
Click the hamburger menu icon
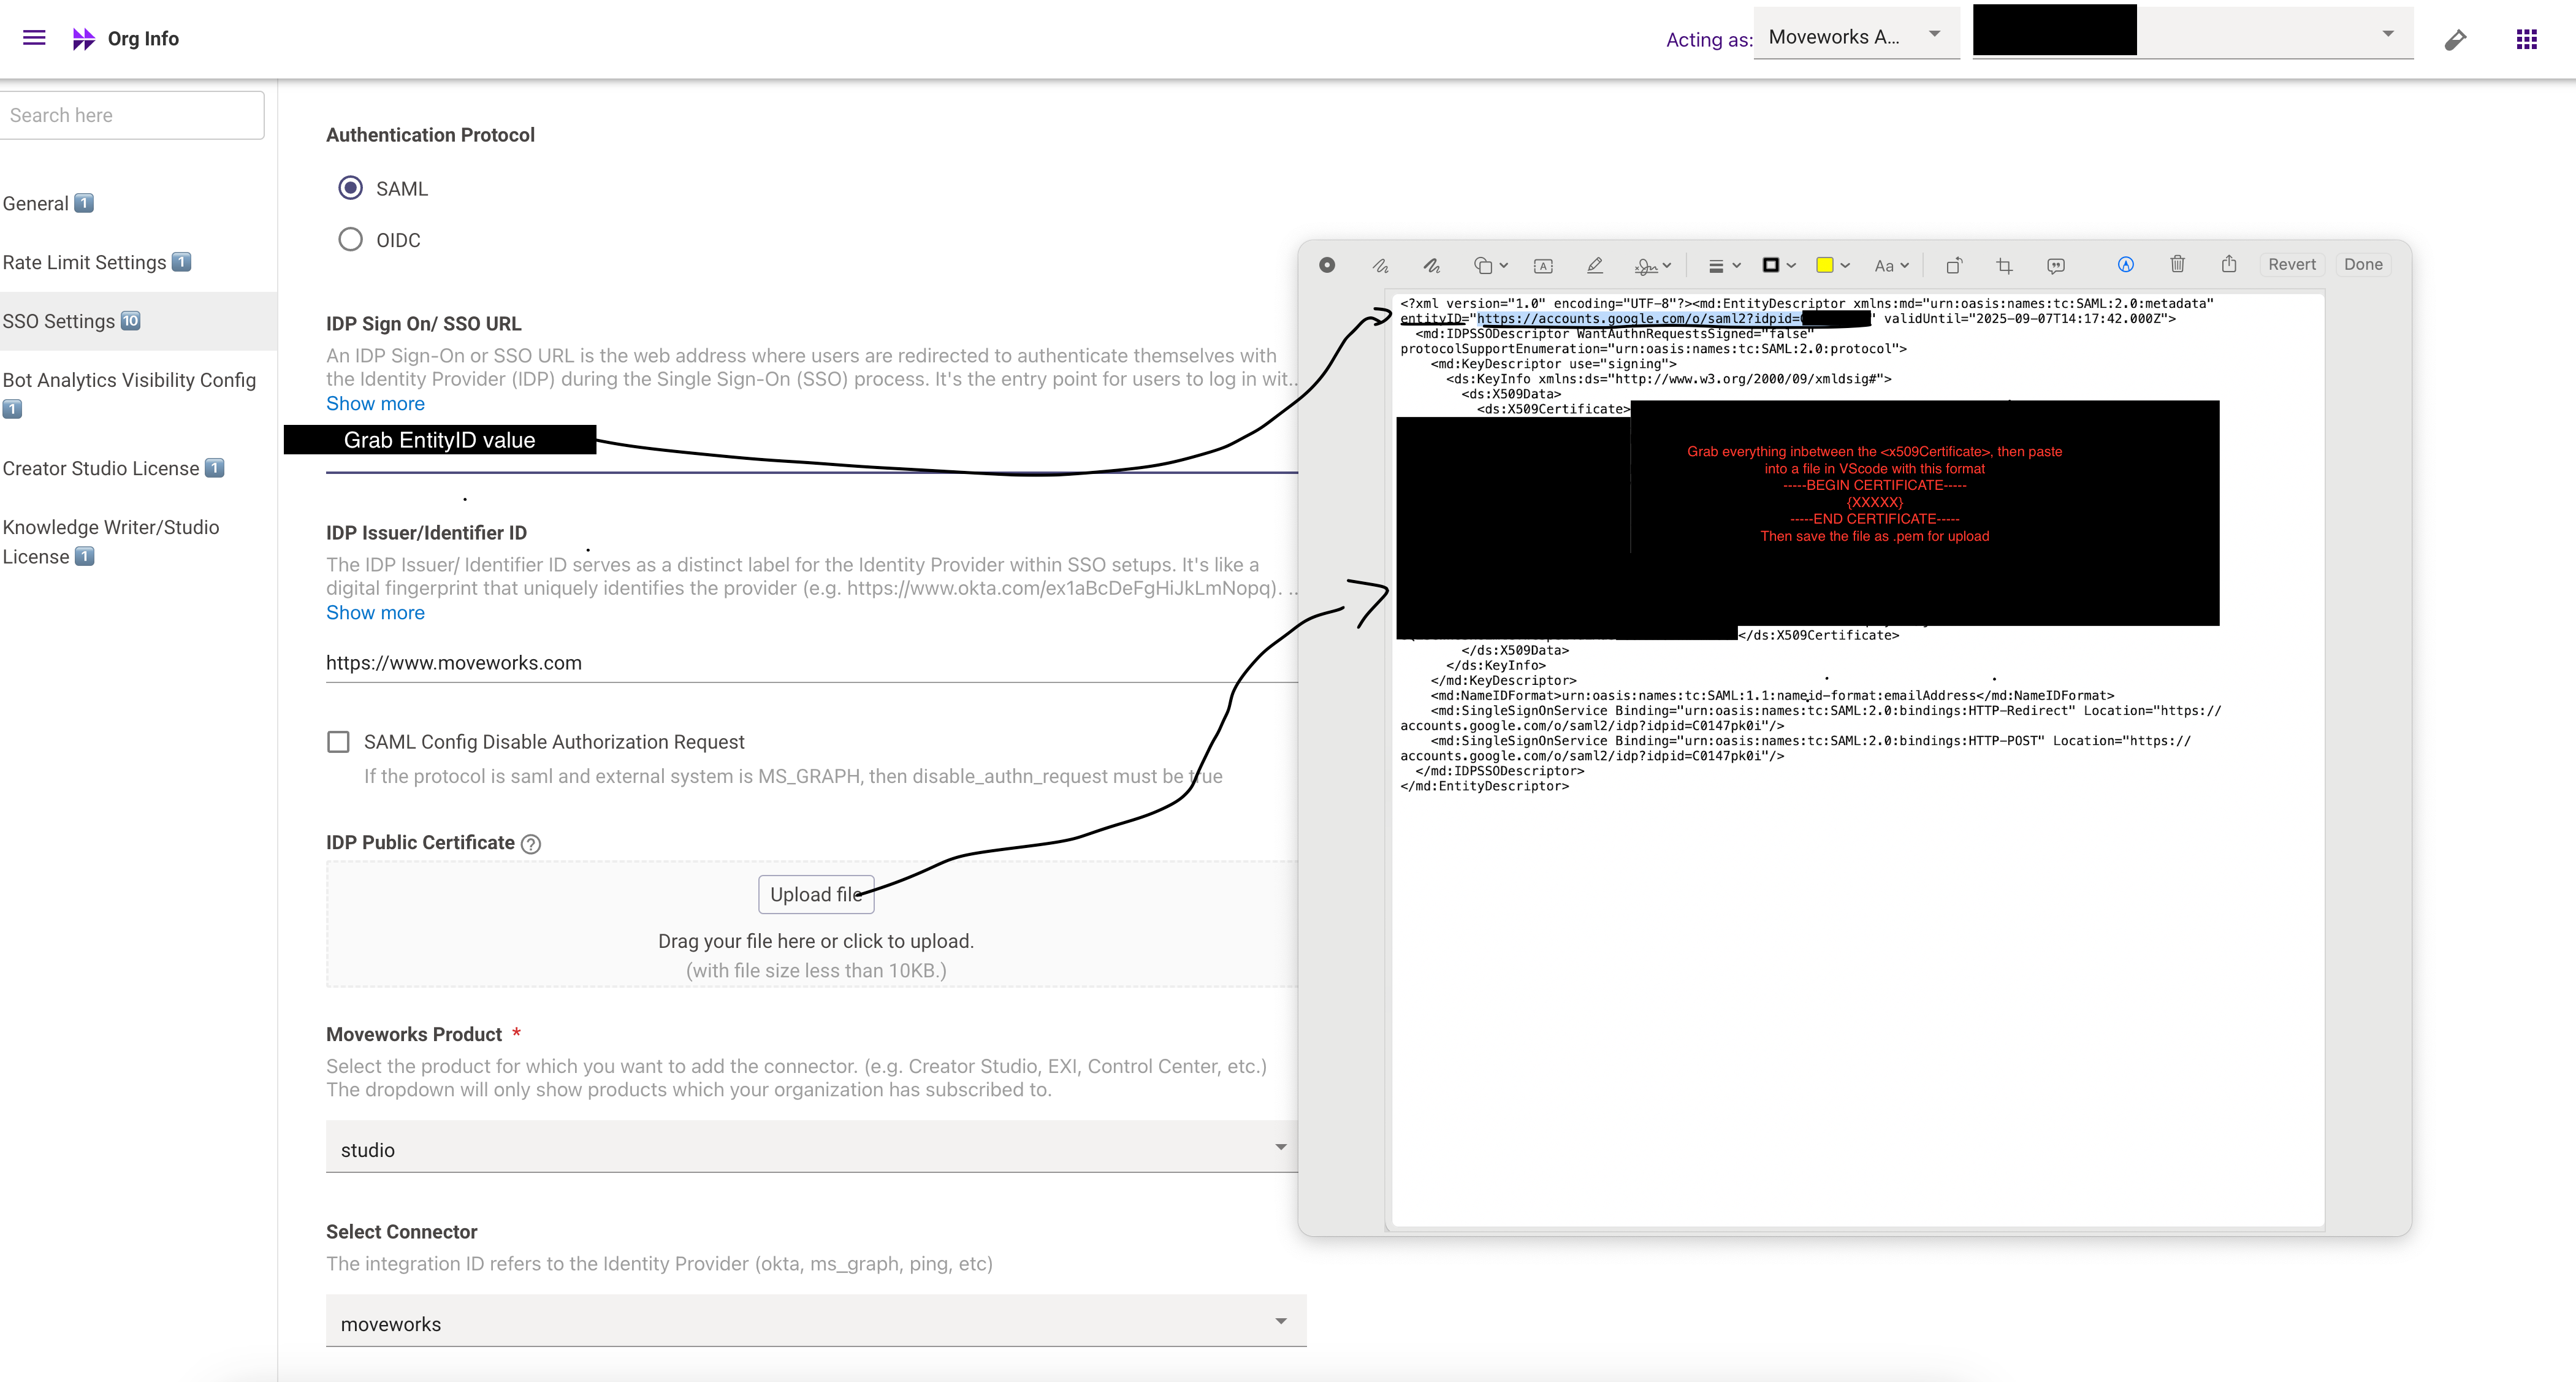34,38
